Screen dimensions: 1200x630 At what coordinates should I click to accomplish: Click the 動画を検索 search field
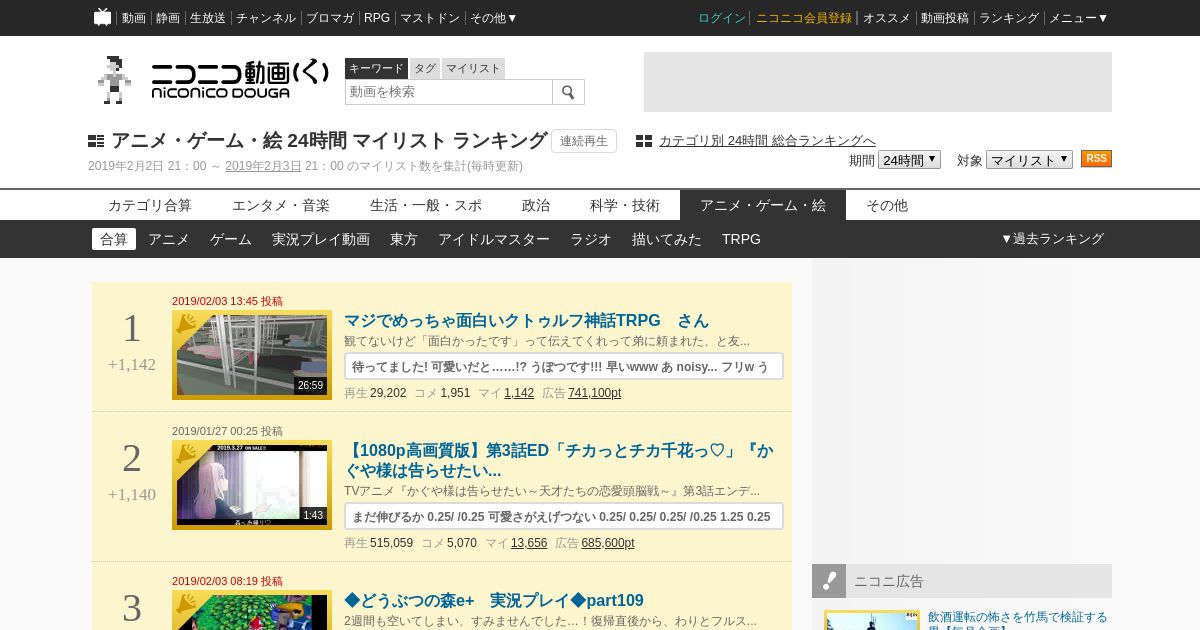tap(449, 92)
